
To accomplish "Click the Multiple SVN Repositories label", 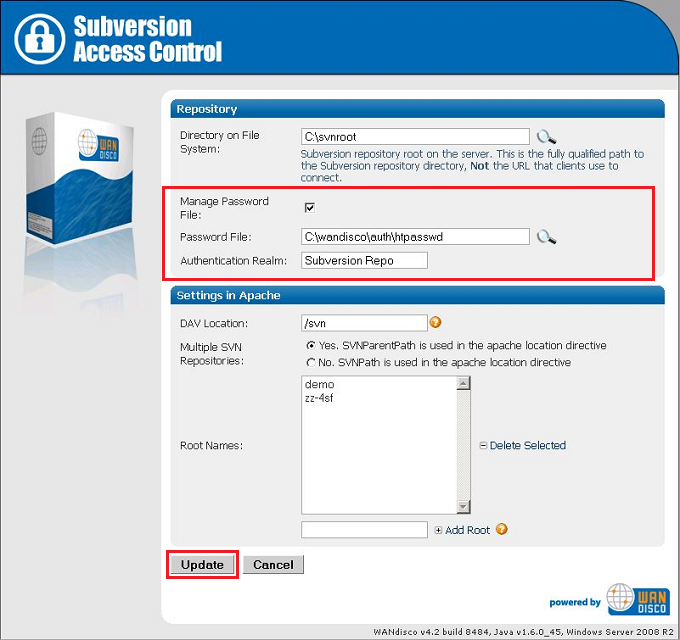I will tap(211, 354).
